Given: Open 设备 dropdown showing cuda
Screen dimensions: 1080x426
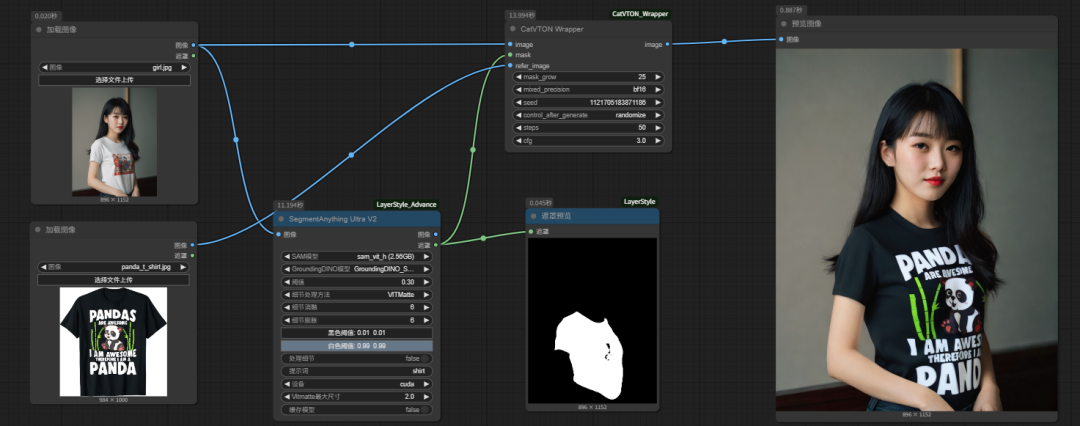Looking at the screenshot, I should click(357, 384).
